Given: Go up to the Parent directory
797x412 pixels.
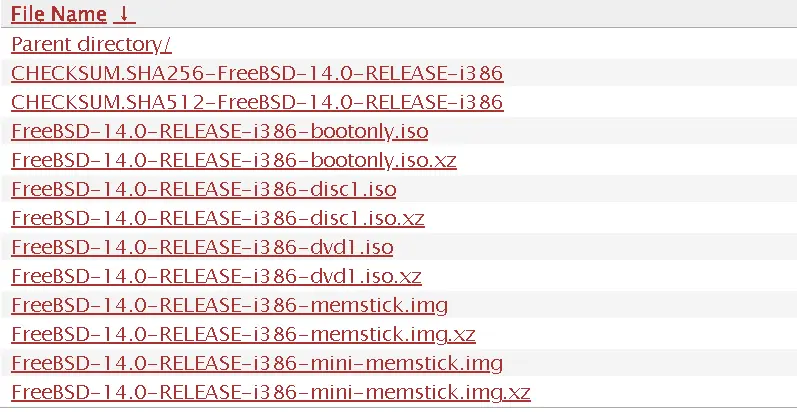Looking at the screenshot, I should pyautogui.click(x=91, y=45).
